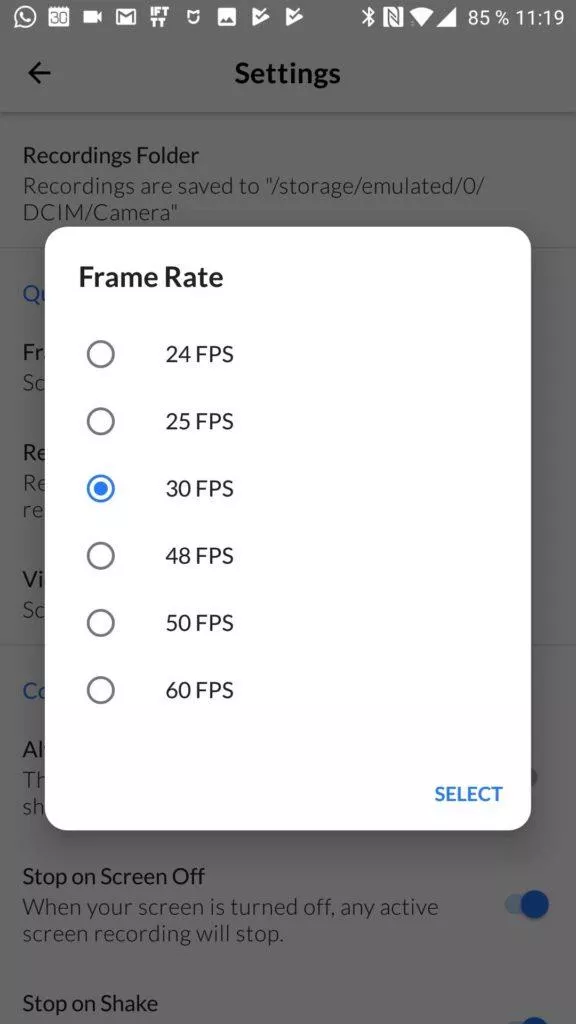Open the Gmail notification icon
Screen dimensions: 576x1024
point(126,18)
